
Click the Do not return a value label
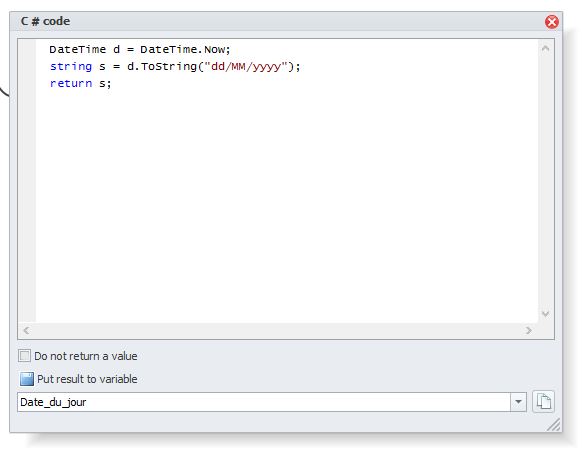(x=86, y=356)
